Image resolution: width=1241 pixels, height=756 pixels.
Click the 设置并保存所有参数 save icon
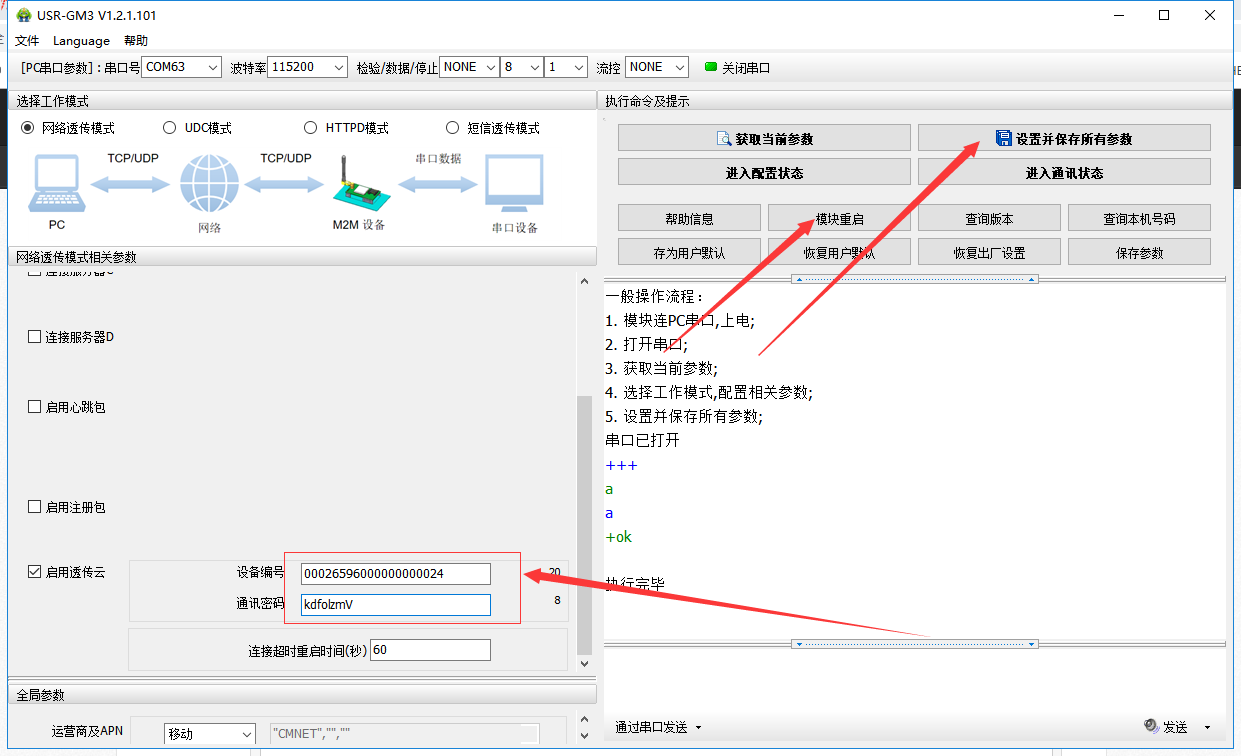1003,139
